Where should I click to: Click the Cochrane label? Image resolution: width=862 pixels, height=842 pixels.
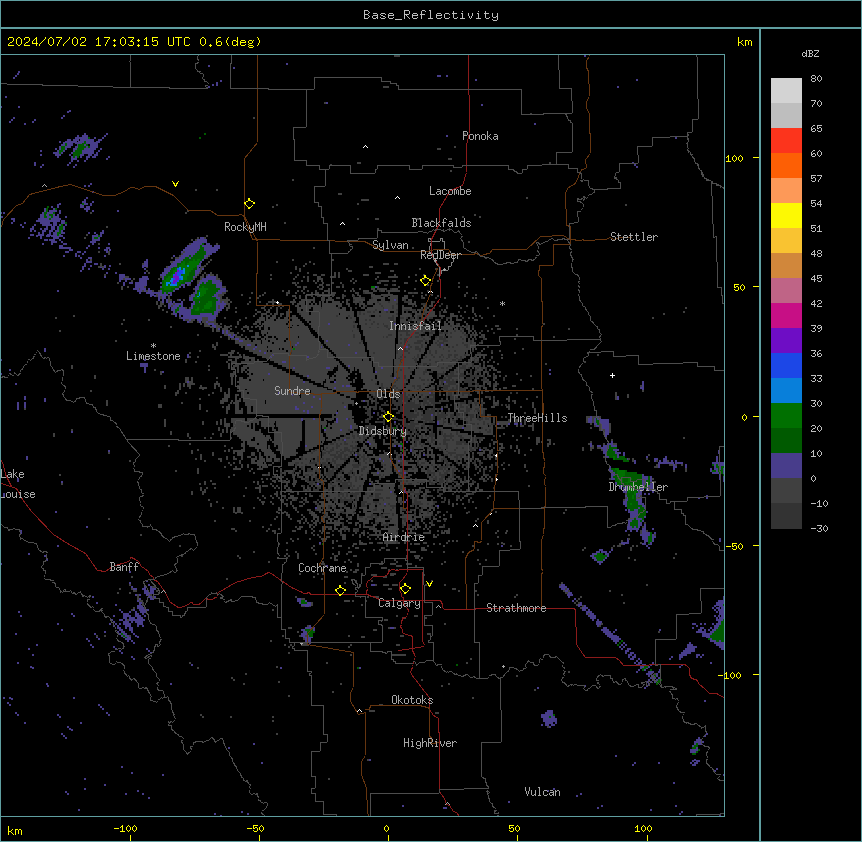[322, 568]
